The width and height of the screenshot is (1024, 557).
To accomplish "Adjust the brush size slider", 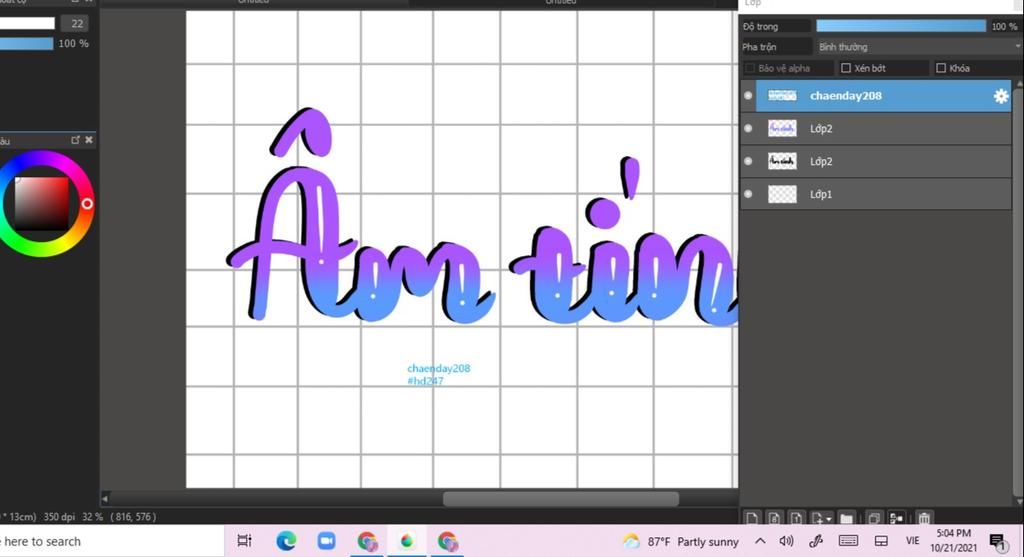I will pyautogui.click(x=27, y=24).
